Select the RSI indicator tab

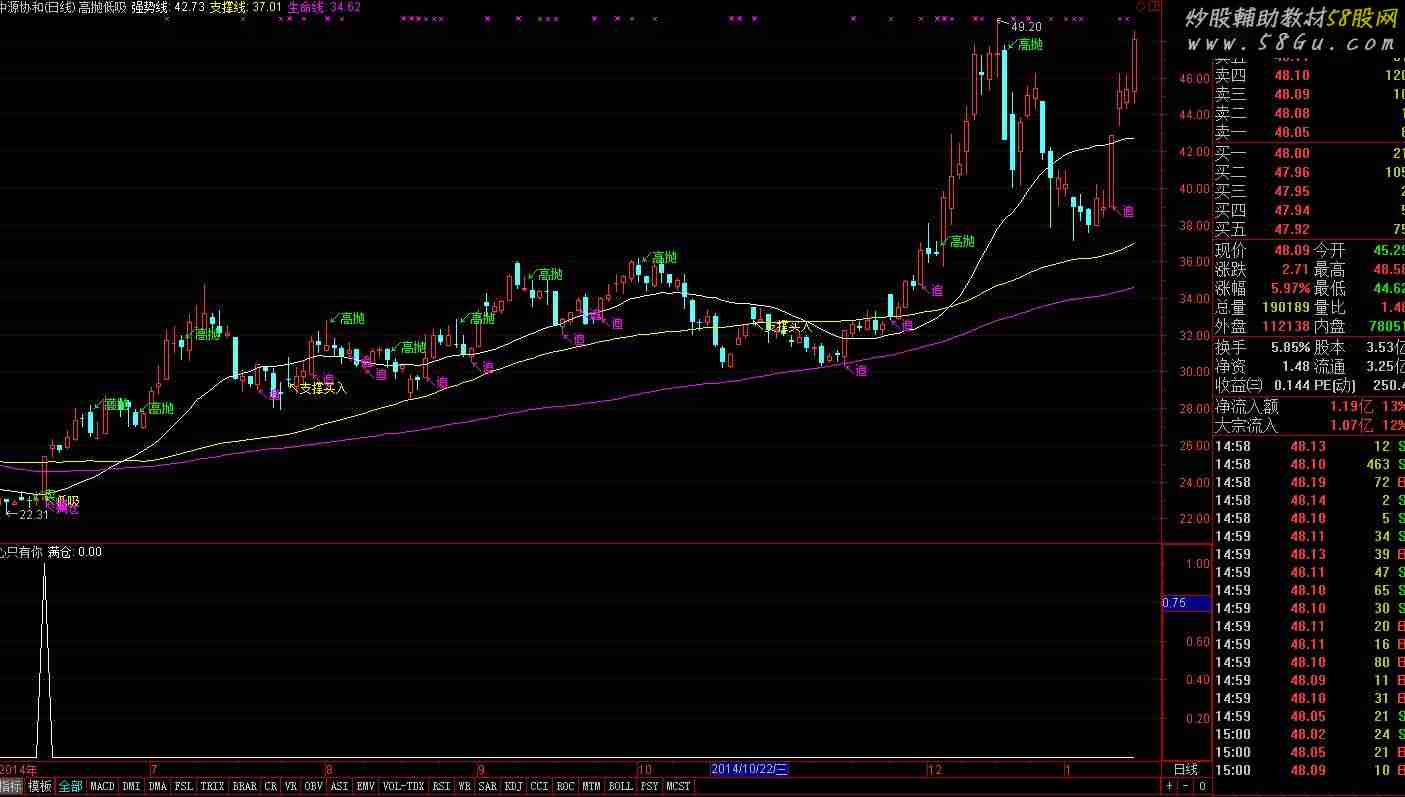click(x=441, y=787)
